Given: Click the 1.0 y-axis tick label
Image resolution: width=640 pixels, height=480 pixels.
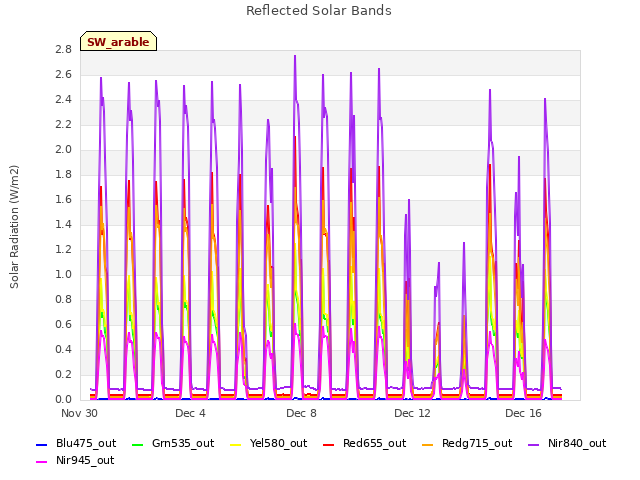Looking at the screenshot, I should (63, 274).
